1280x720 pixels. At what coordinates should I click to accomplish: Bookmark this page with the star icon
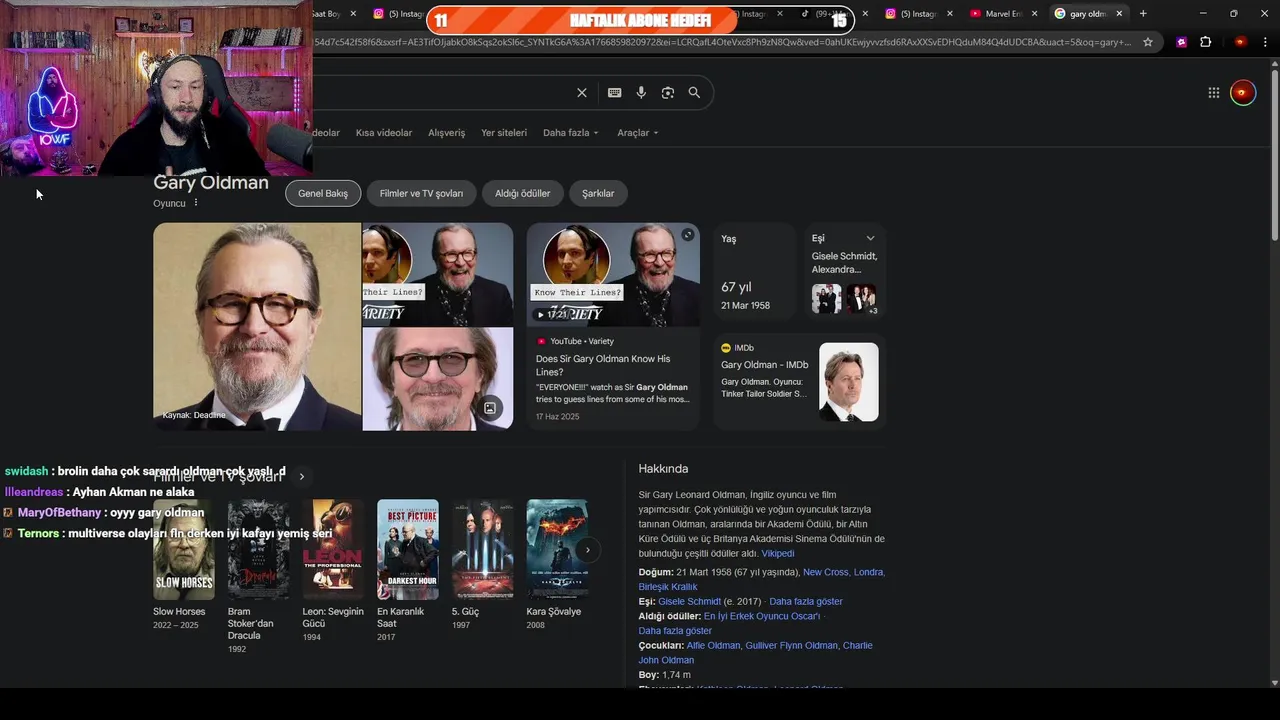(x=1148, y=42)
